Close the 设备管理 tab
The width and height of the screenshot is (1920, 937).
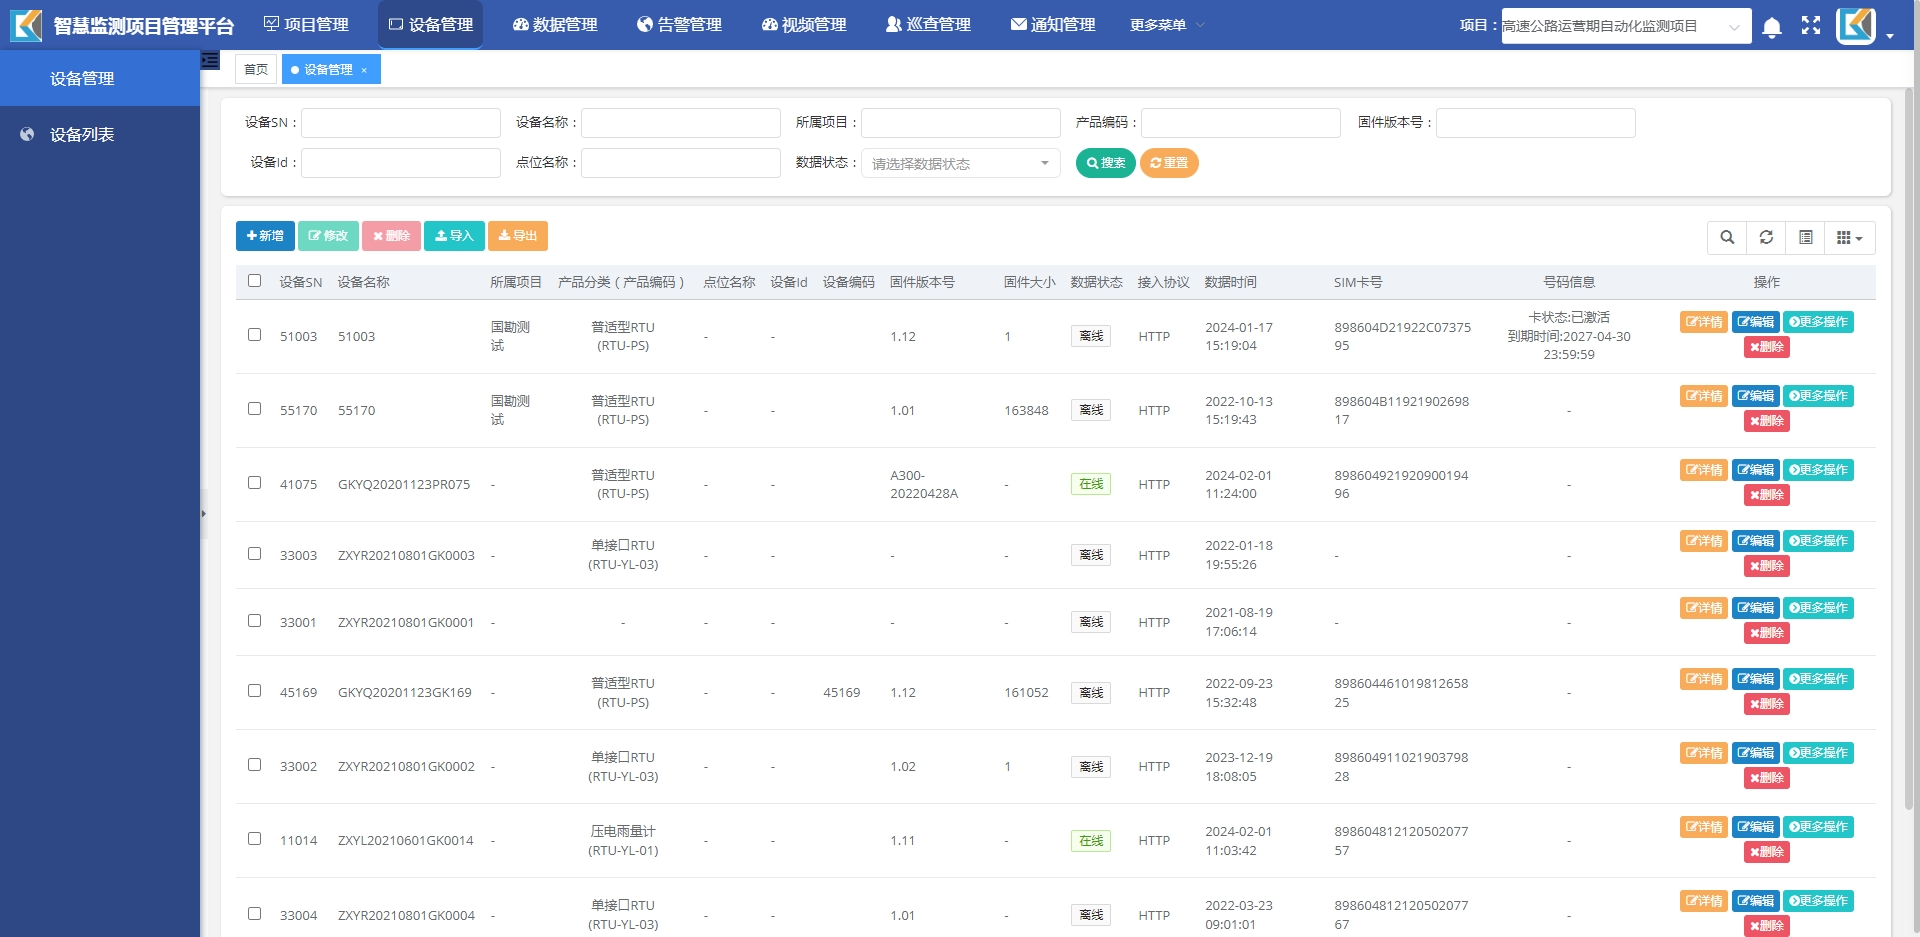(x=364, y=70)
